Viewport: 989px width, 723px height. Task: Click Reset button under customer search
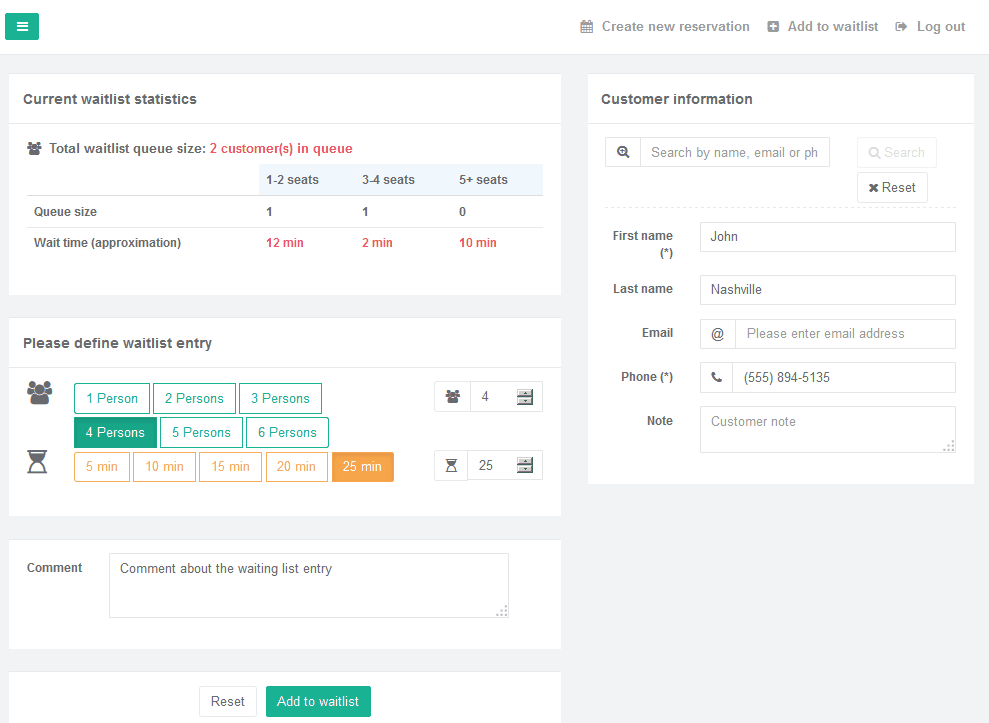pyautogui.click(x=892, y=187)
